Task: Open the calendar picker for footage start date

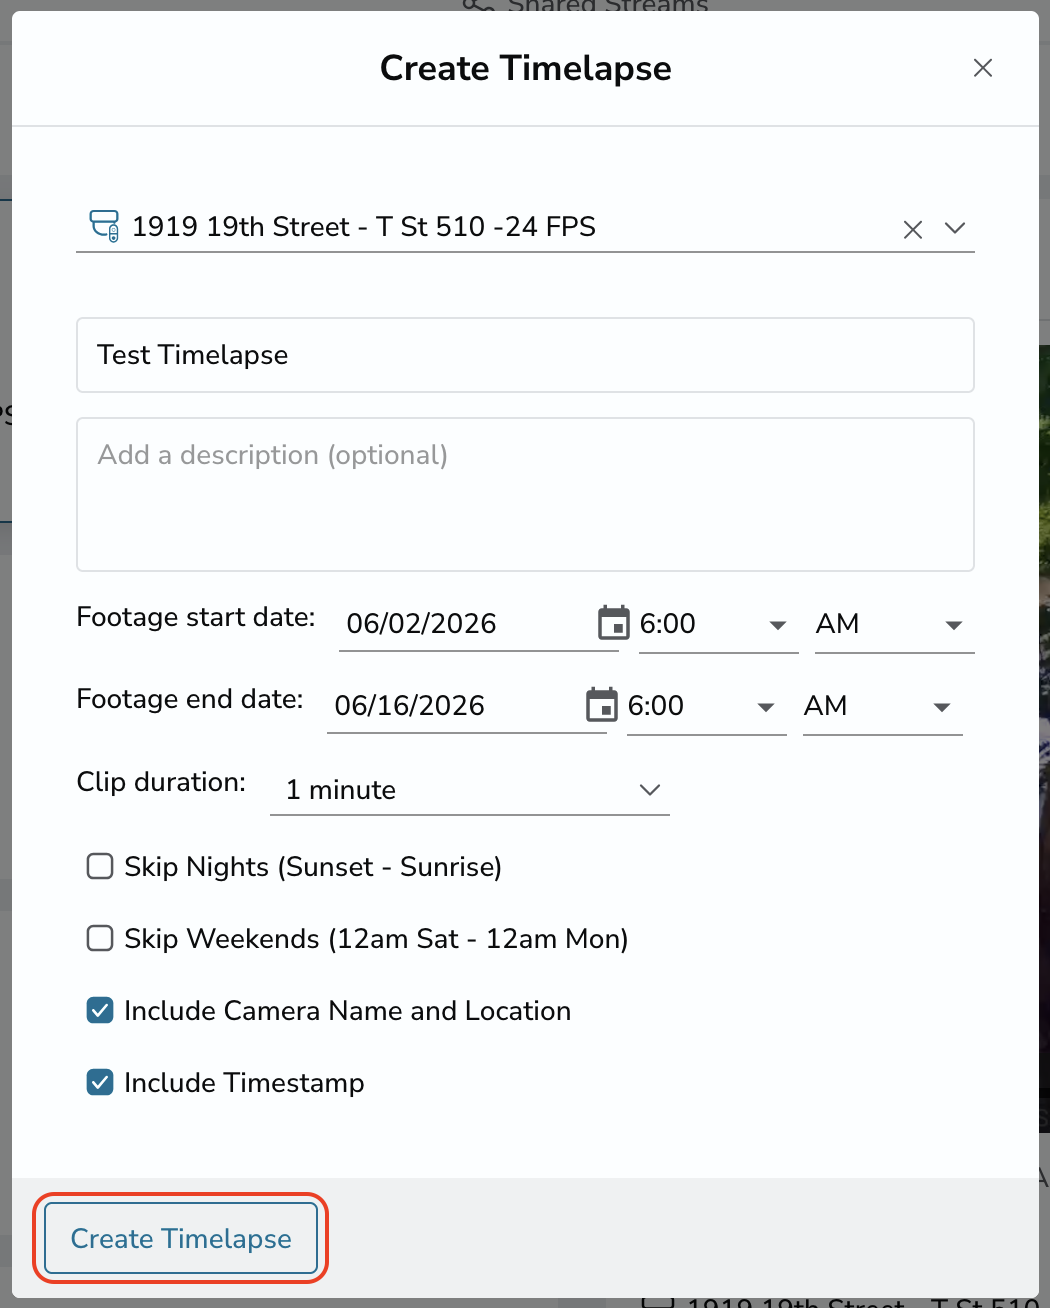Action: pyautogui.click(x=613, y=623)
